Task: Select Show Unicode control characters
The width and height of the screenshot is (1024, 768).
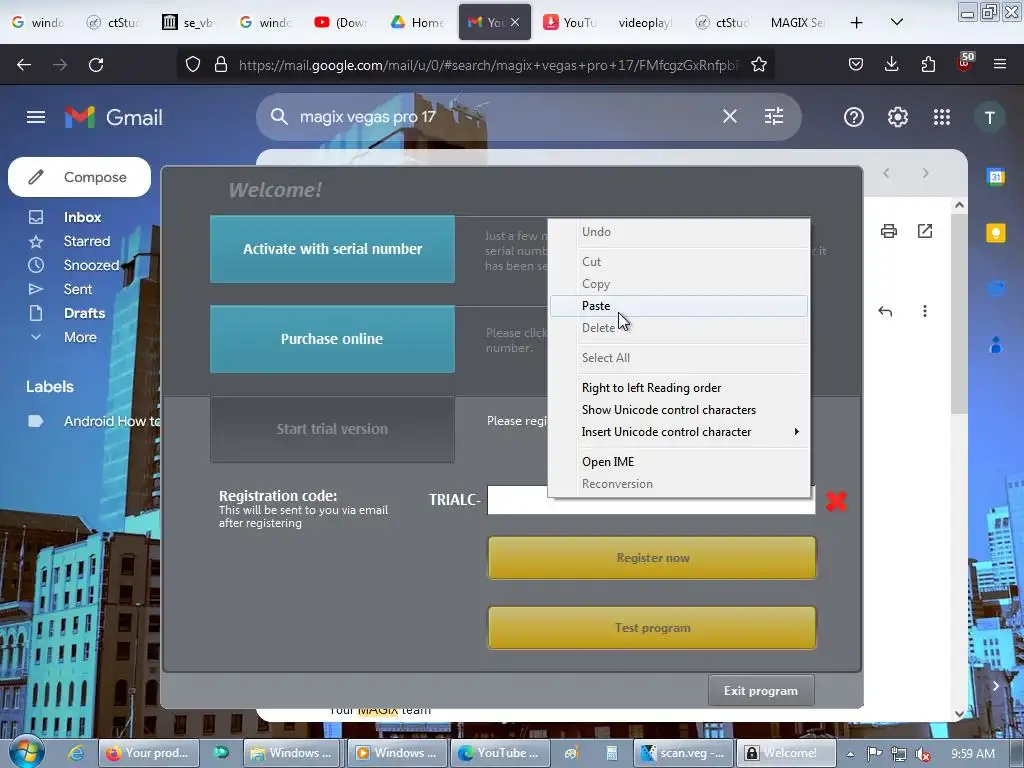Action: click(x=679, y=410)
